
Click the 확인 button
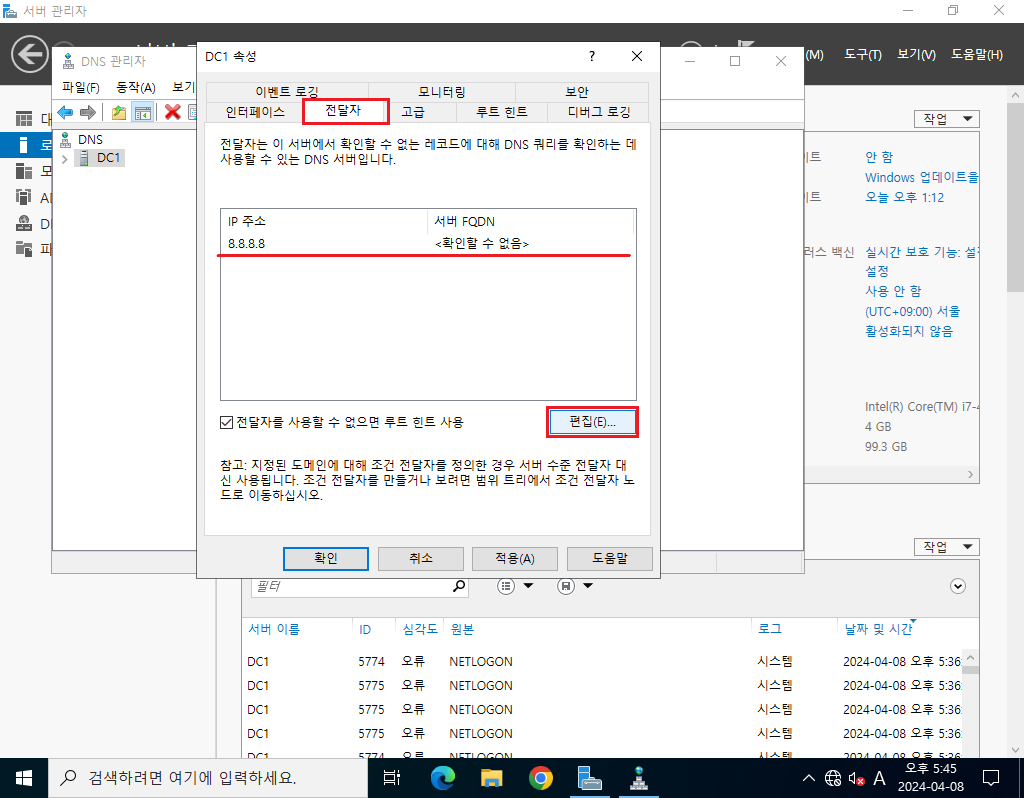pyautogui.click(x=326, y=558)
